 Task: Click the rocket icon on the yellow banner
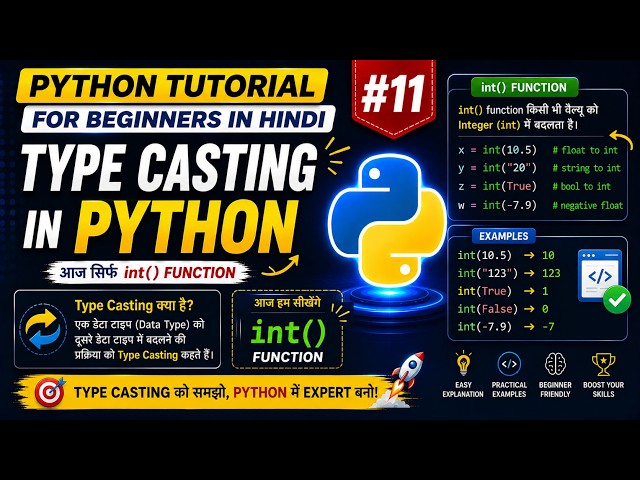(403, 378)
